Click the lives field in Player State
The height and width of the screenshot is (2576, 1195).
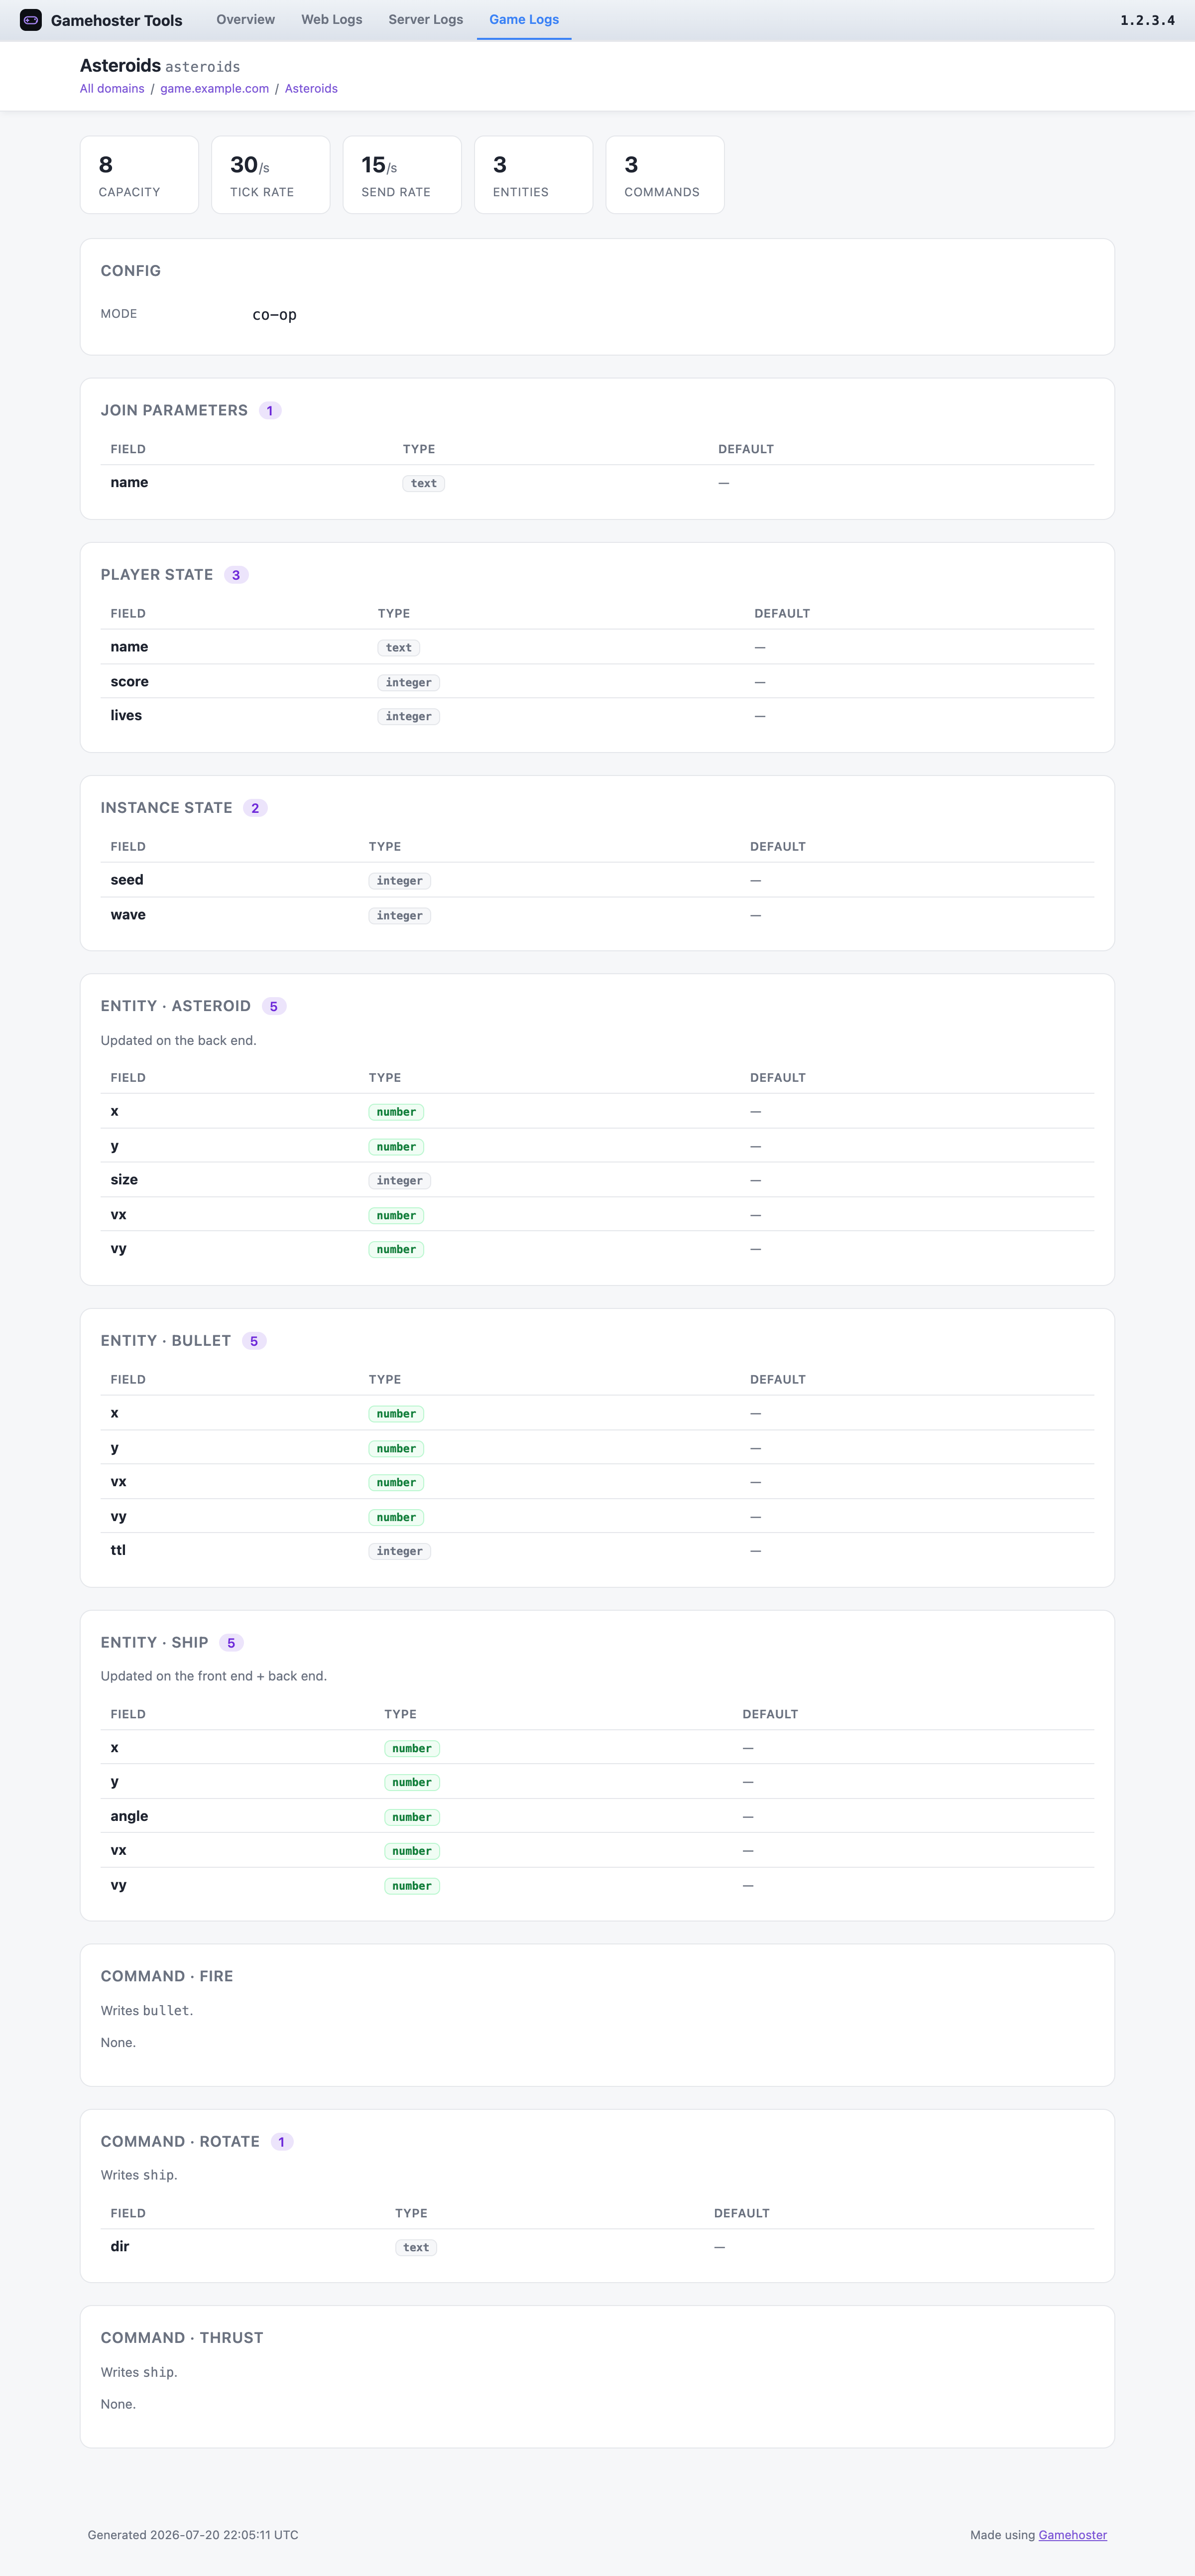coord(126,715)
